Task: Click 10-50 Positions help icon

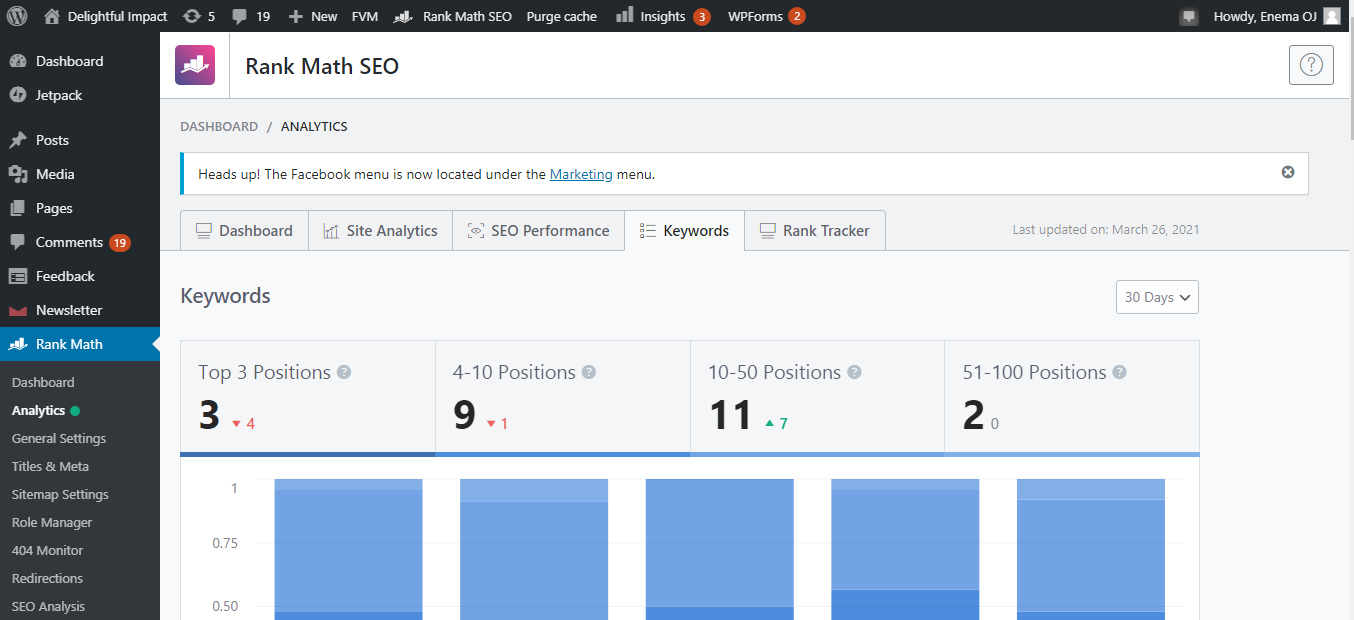Action: pyautogui.click(x=854, y=372)
